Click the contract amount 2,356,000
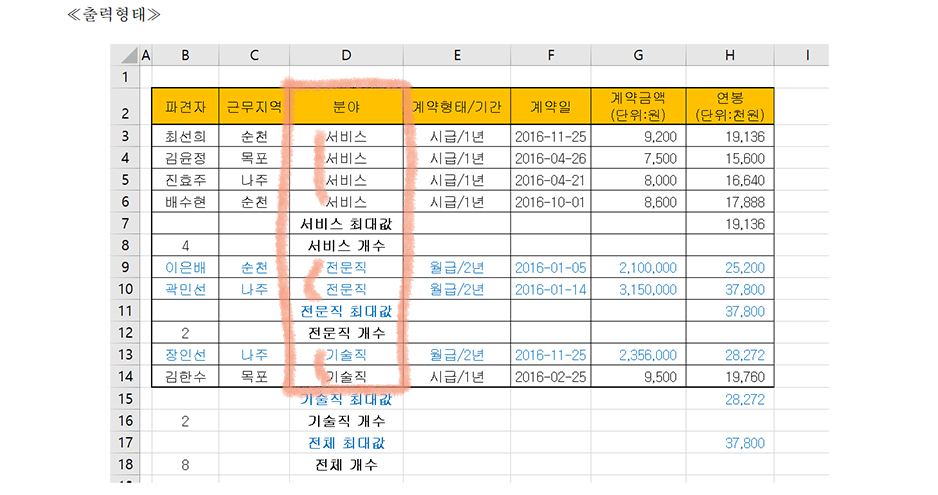Screen dimensions: 938x495 [638, 355]
